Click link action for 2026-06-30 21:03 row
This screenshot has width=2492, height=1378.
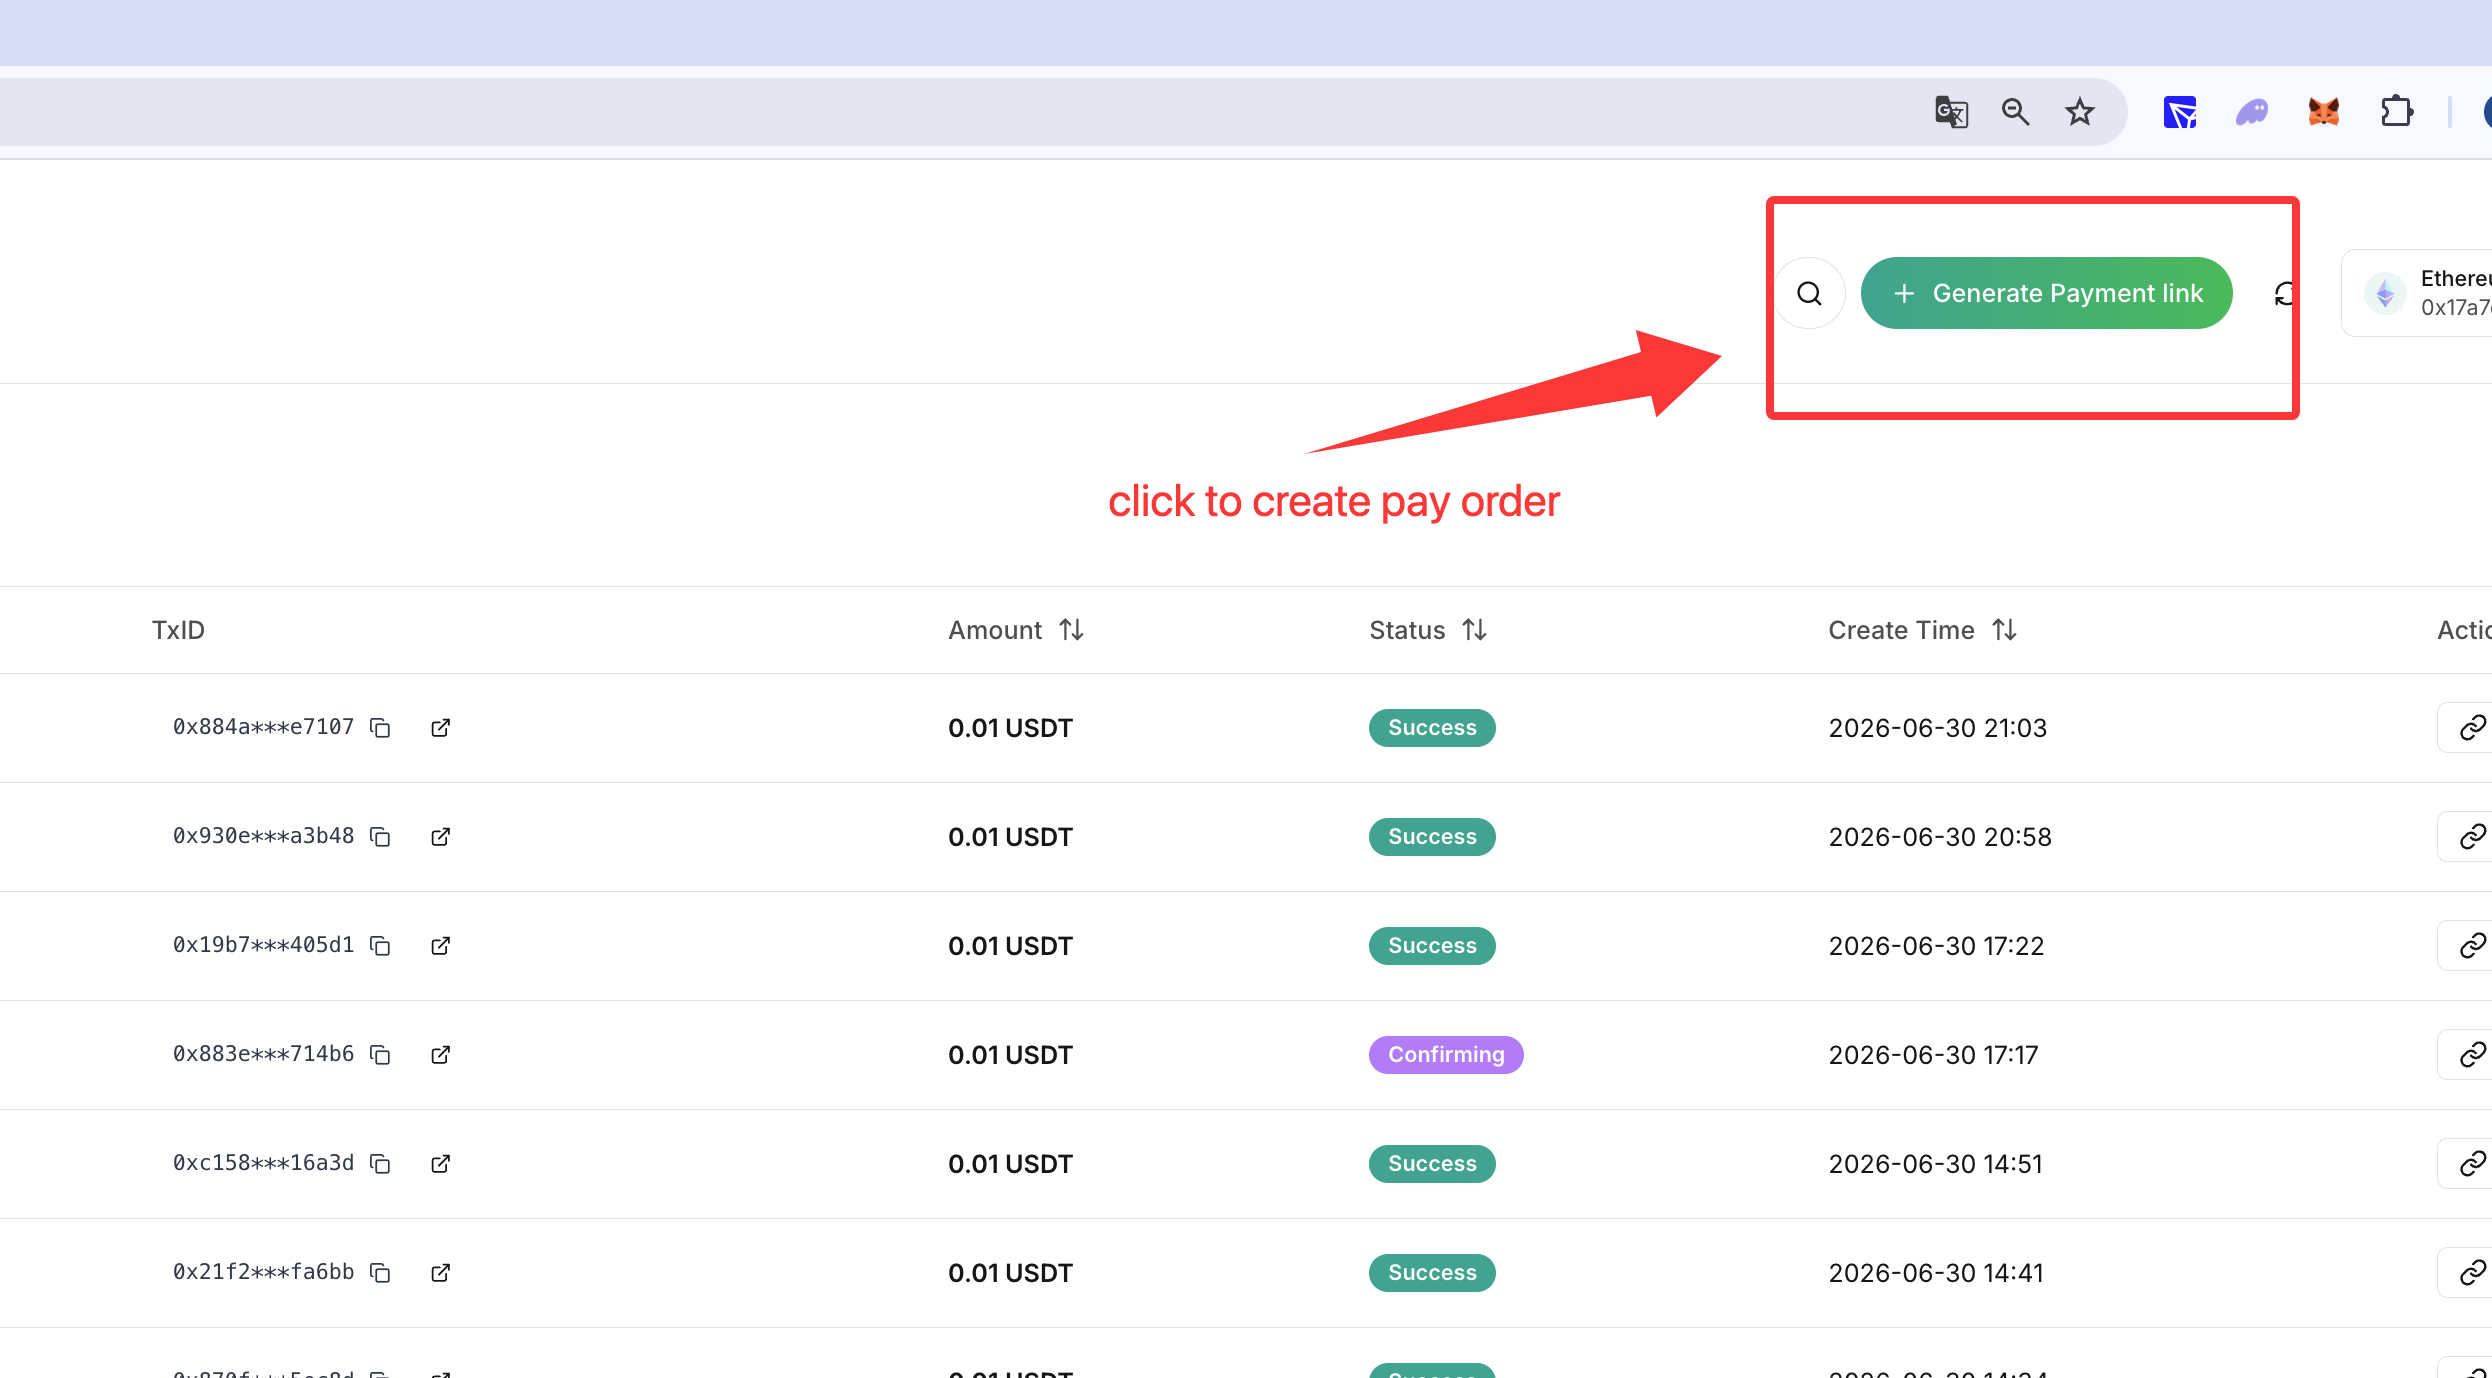click(2466, 727)
